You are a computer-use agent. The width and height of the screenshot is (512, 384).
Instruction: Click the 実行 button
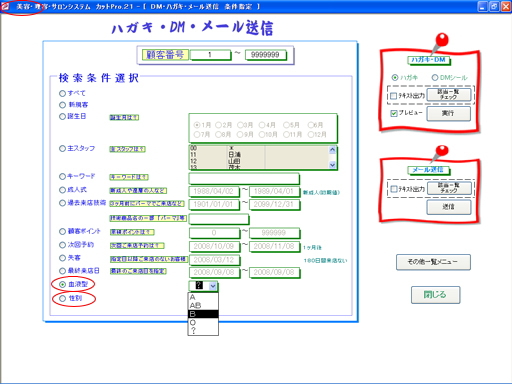449,113
